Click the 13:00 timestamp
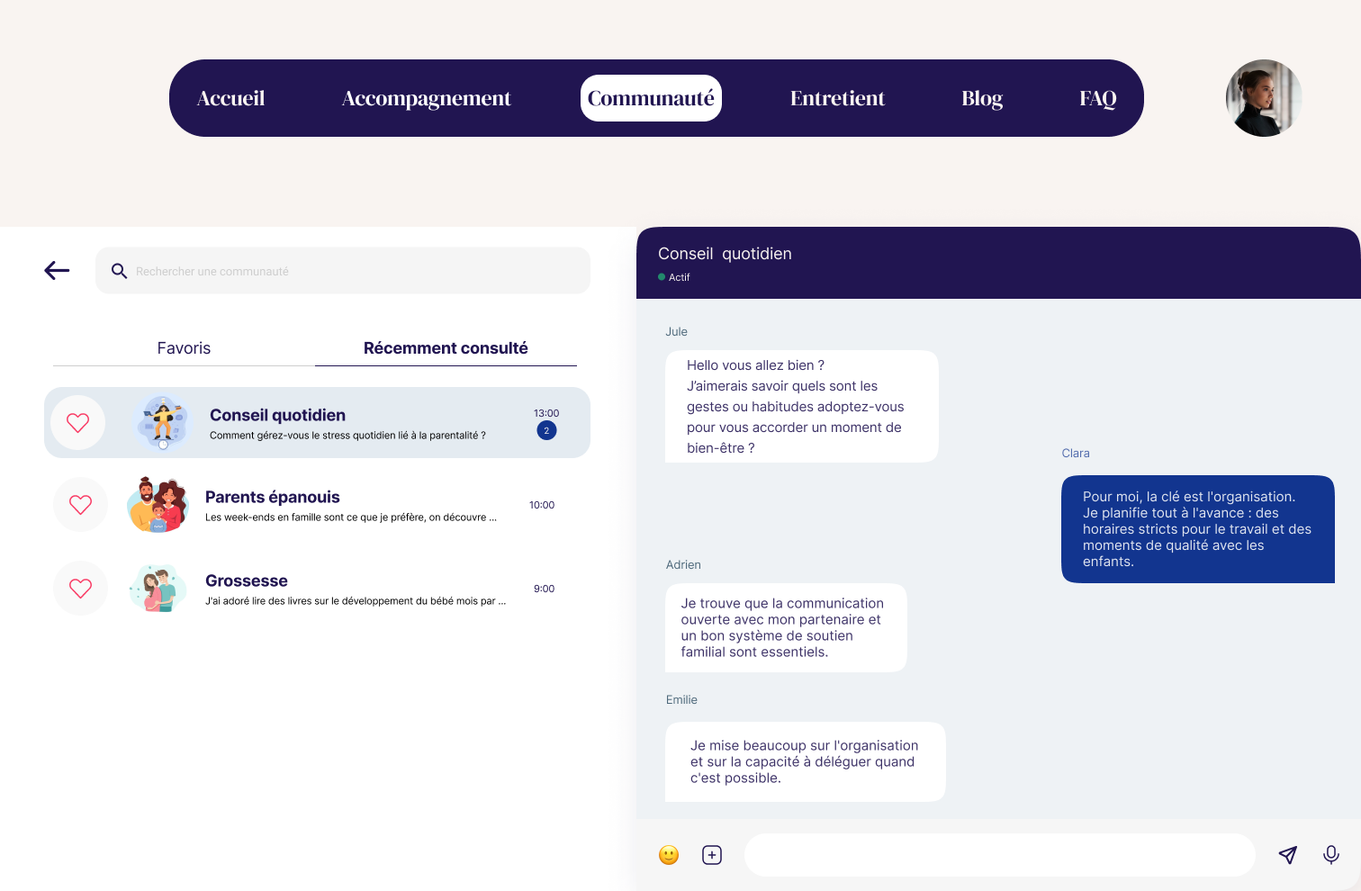The image size is (1361, 891). 547,413
